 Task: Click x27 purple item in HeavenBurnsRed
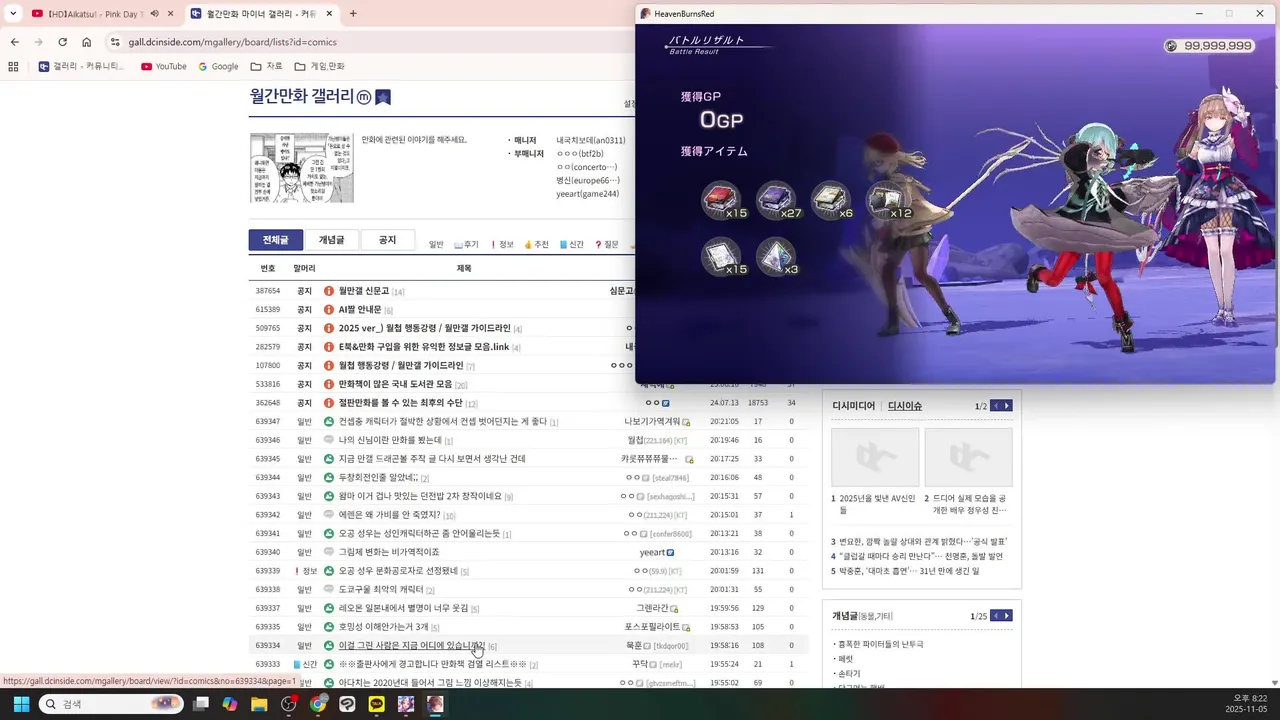tap(777, 201)
